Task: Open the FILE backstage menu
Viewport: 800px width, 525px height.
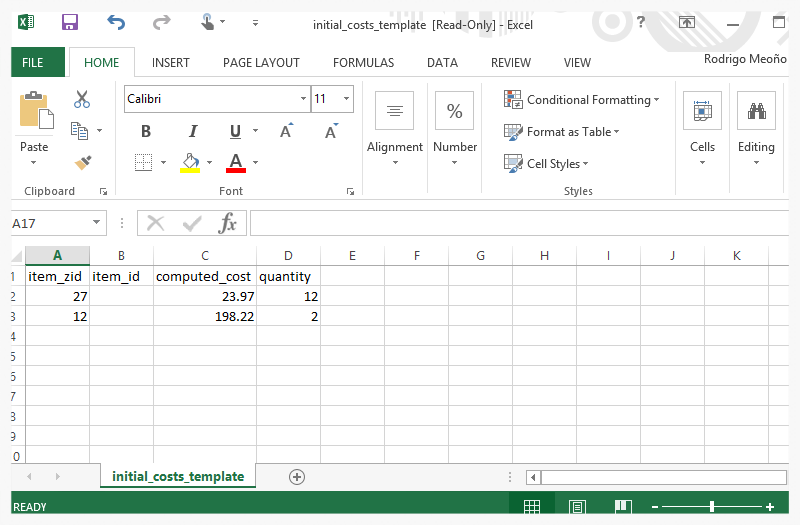Action: [x=33, y=62]
